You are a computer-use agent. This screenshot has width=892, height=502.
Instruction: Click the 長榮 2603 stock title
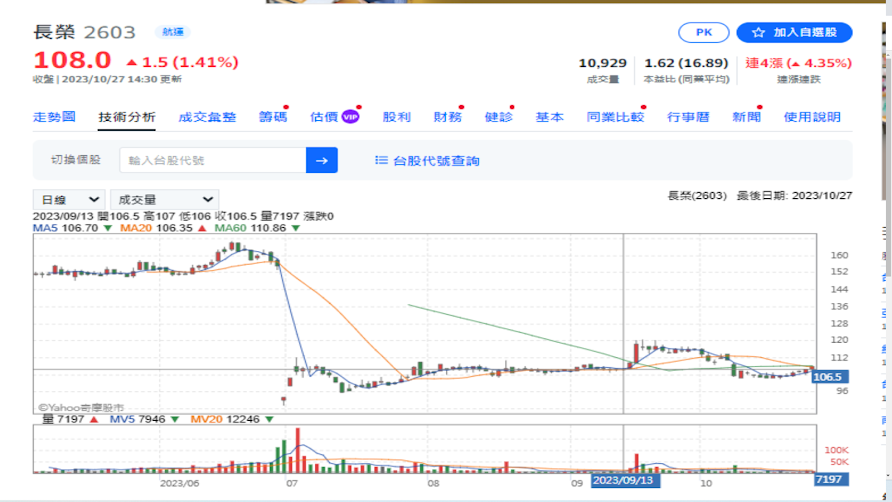pyautogui.click(x=84, y=32)
